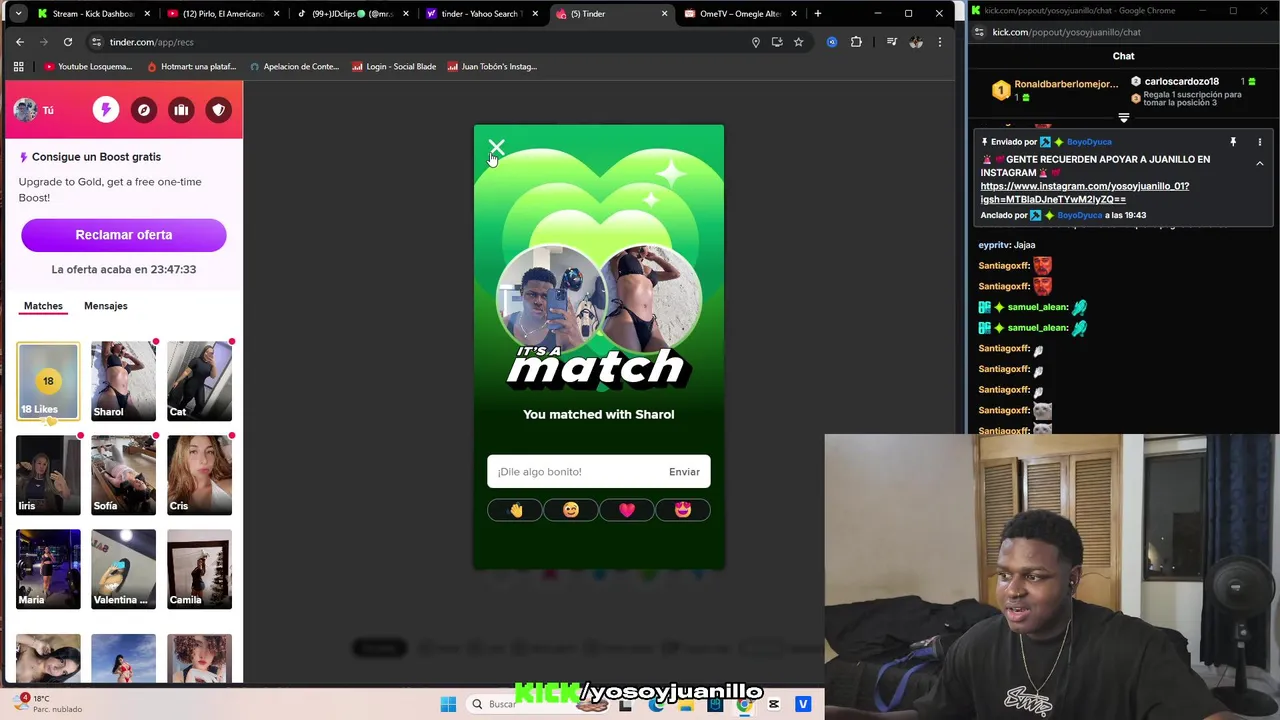1280x720 pixels.
Task: Open the 18 Likes card
Action: point(48,381)
